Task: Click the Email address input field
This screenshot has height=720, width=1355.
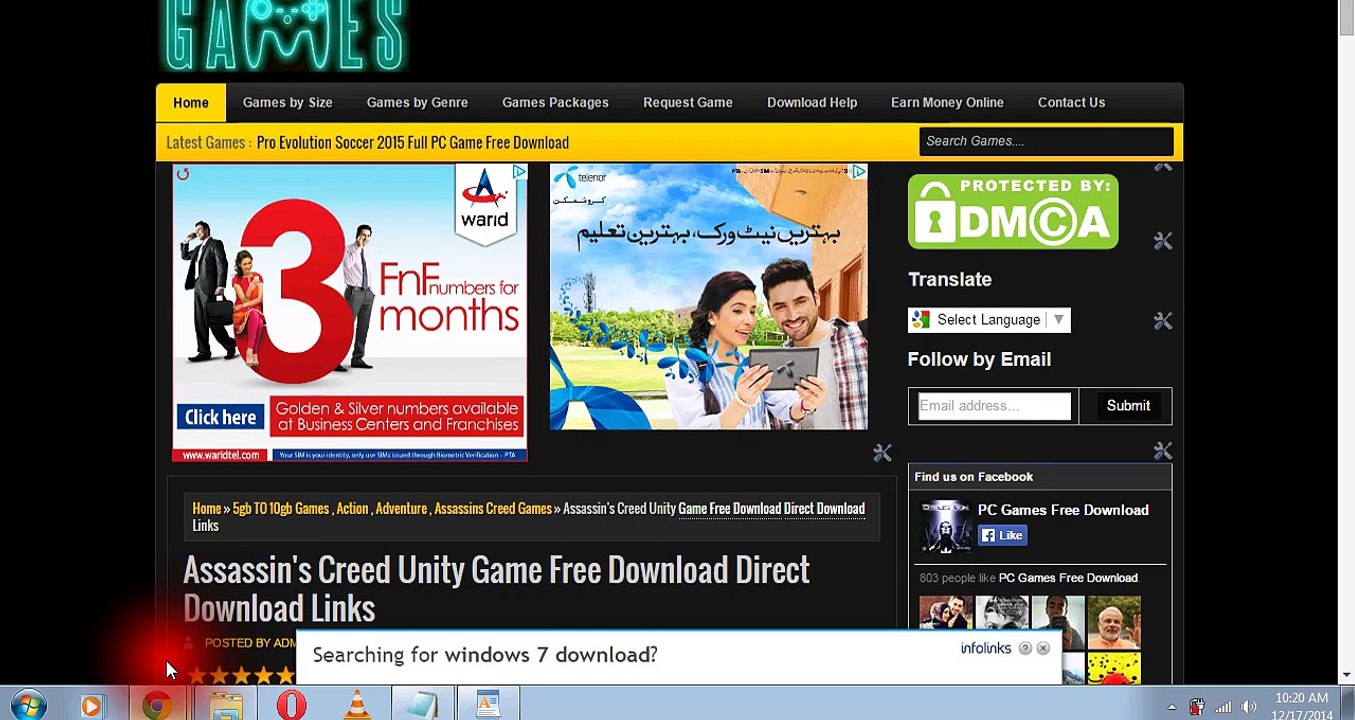Action: (994, 406)
